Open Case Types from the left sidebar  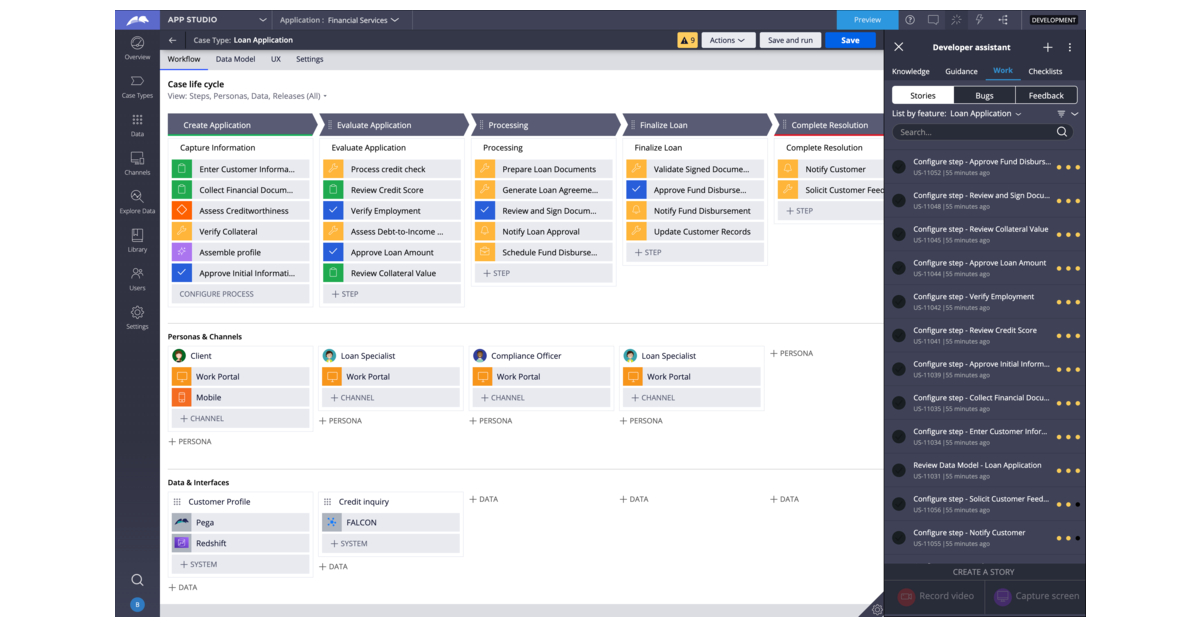[137, 88]
